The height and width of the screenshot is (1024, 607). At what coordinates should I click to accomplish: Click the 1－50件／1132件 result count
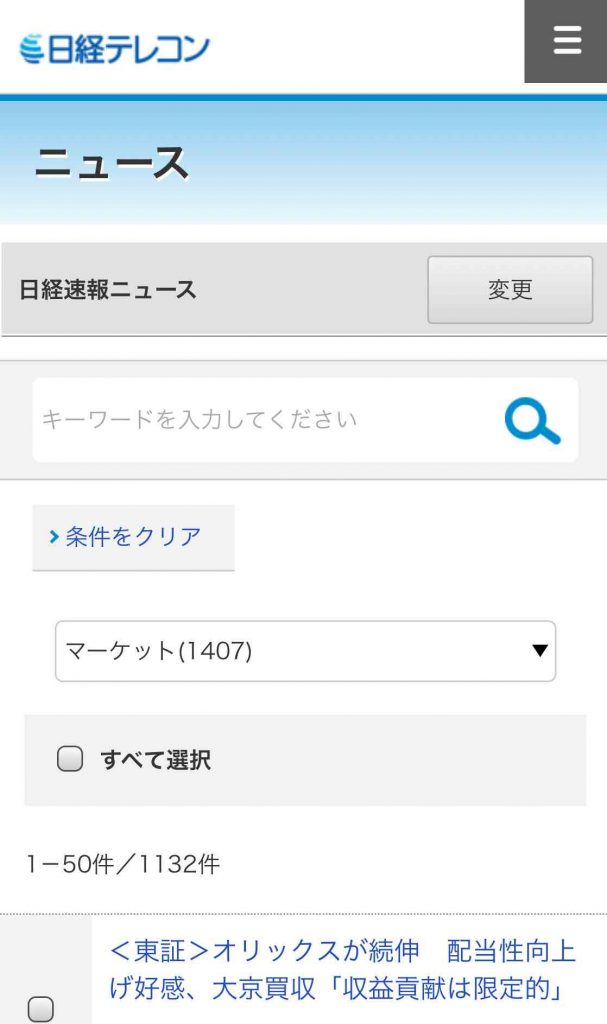pos(123,864)
